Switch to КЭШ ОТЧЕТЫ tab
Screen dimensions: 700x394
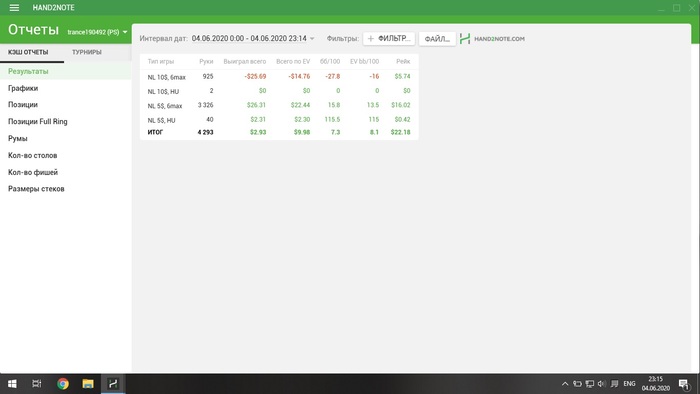(28, 52)
